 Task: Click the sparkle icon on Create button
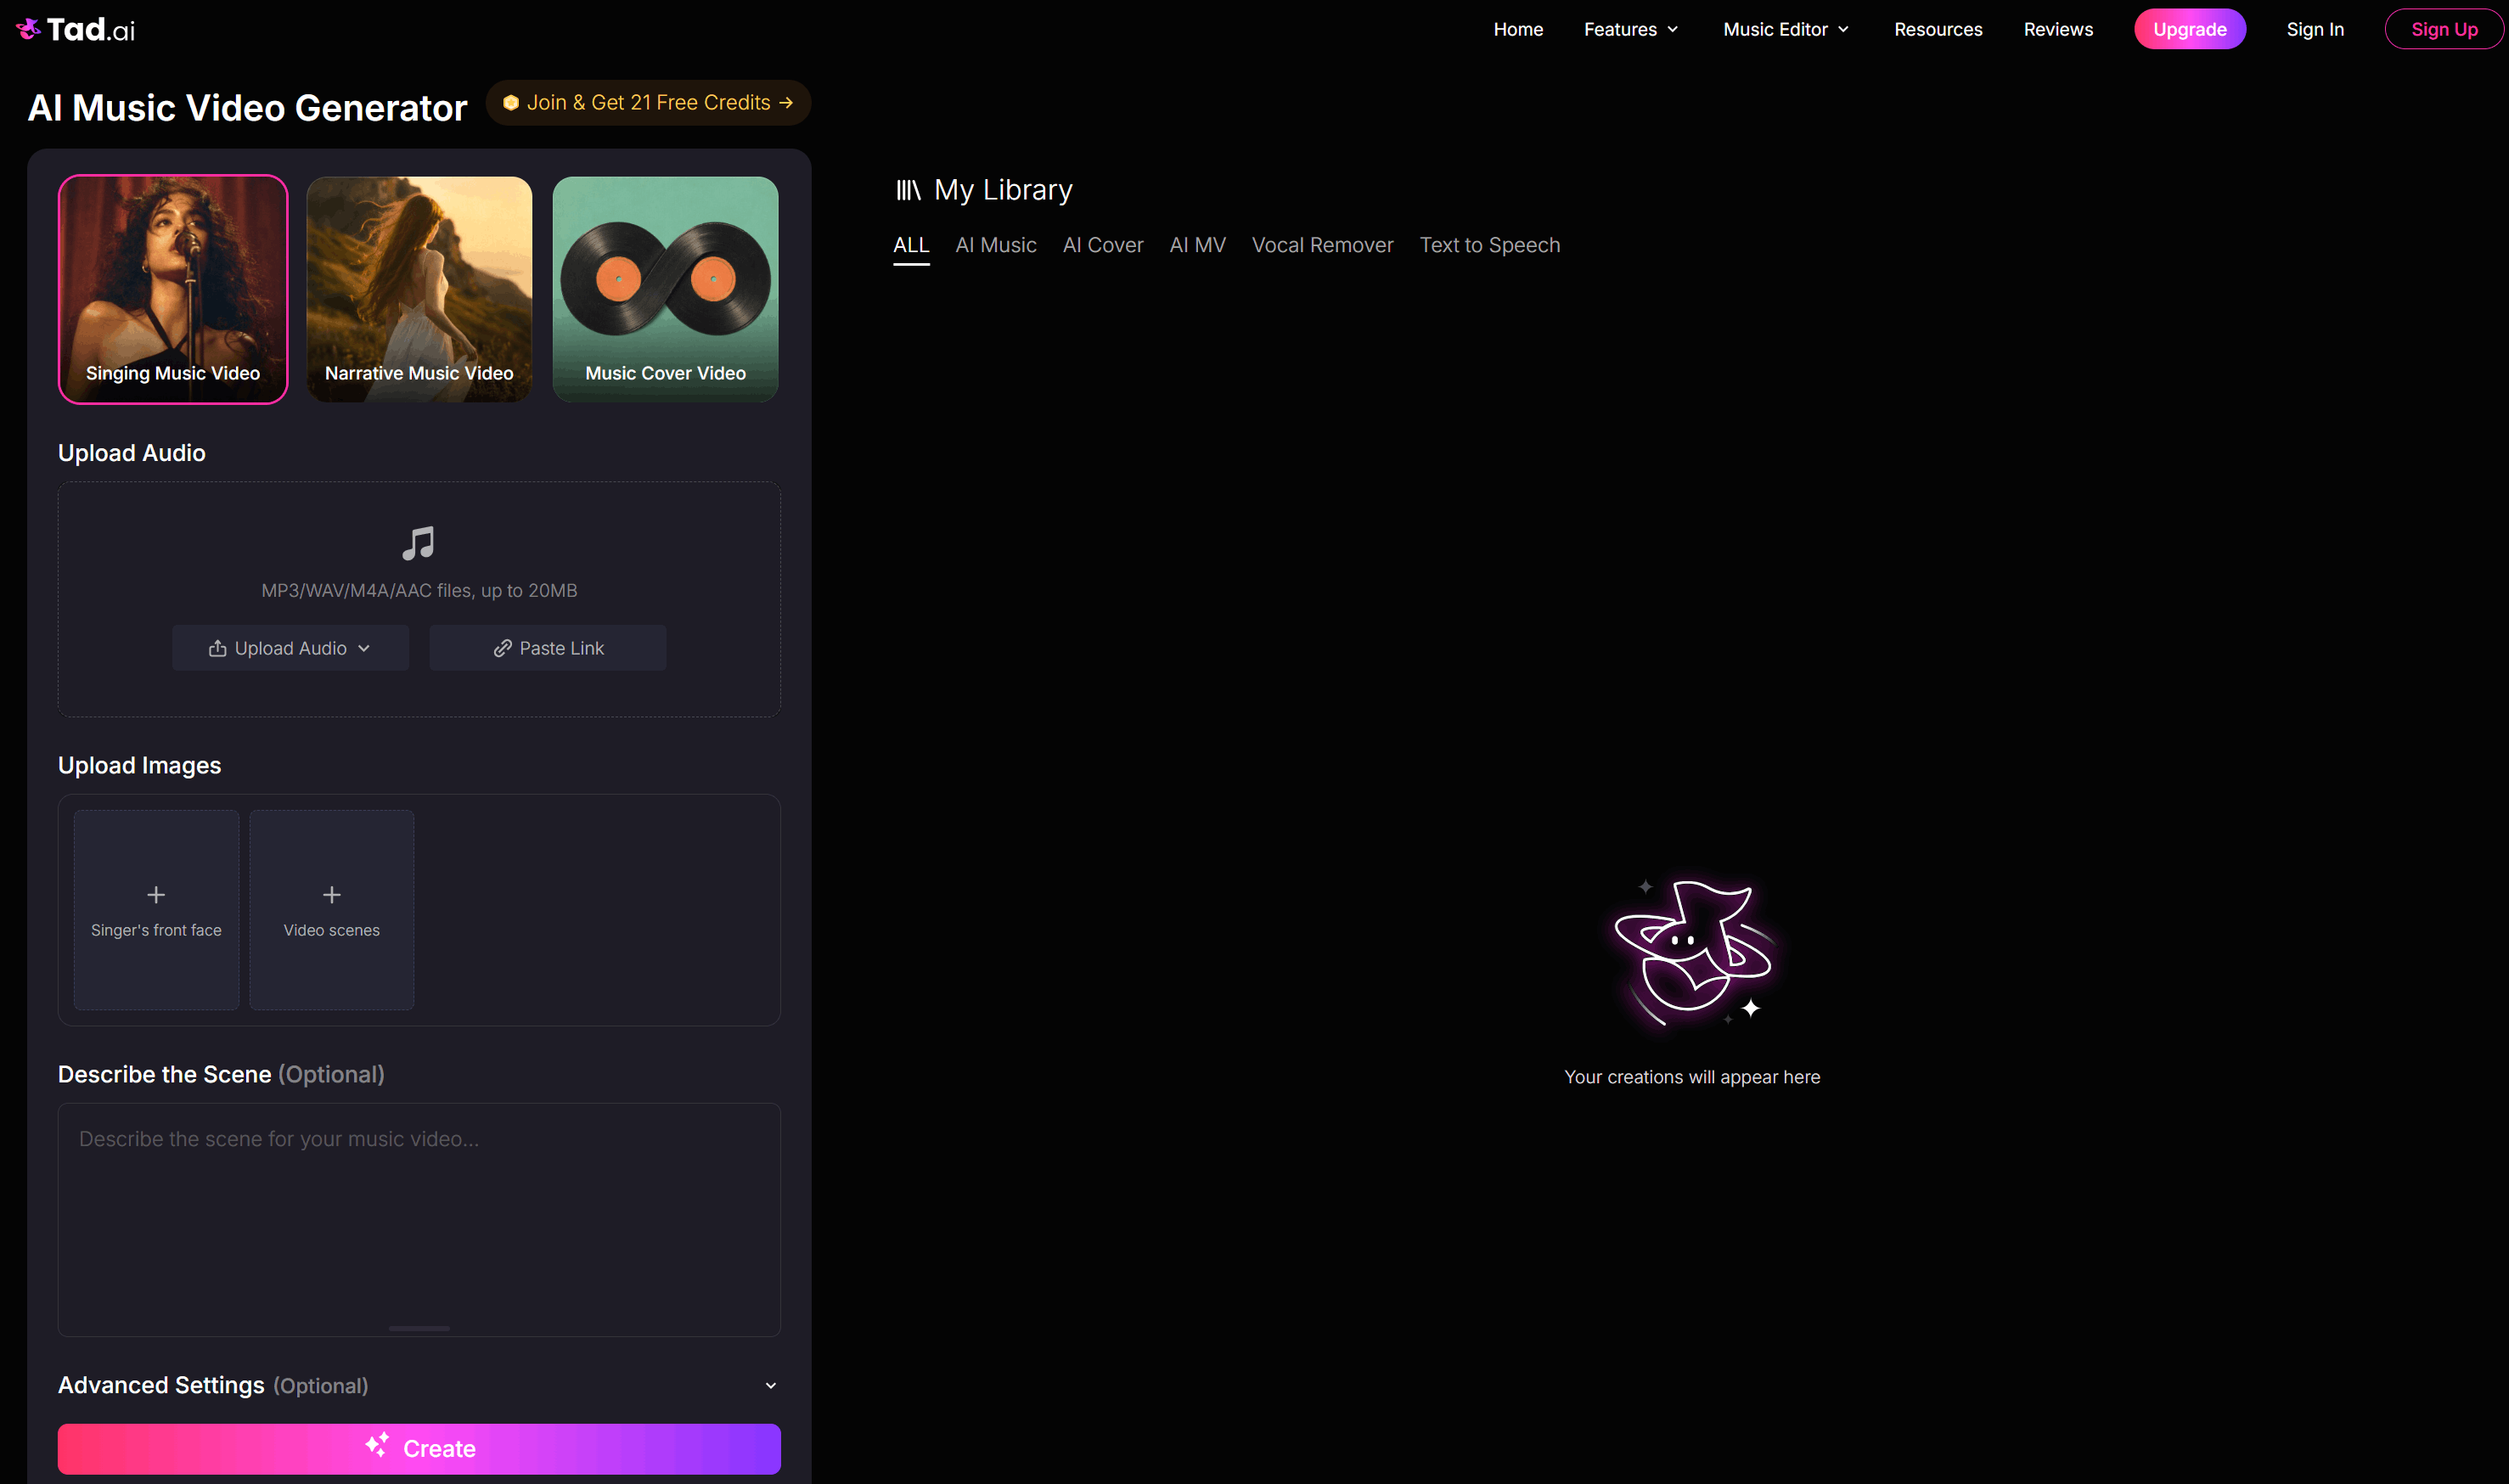tap(377, 1445)
